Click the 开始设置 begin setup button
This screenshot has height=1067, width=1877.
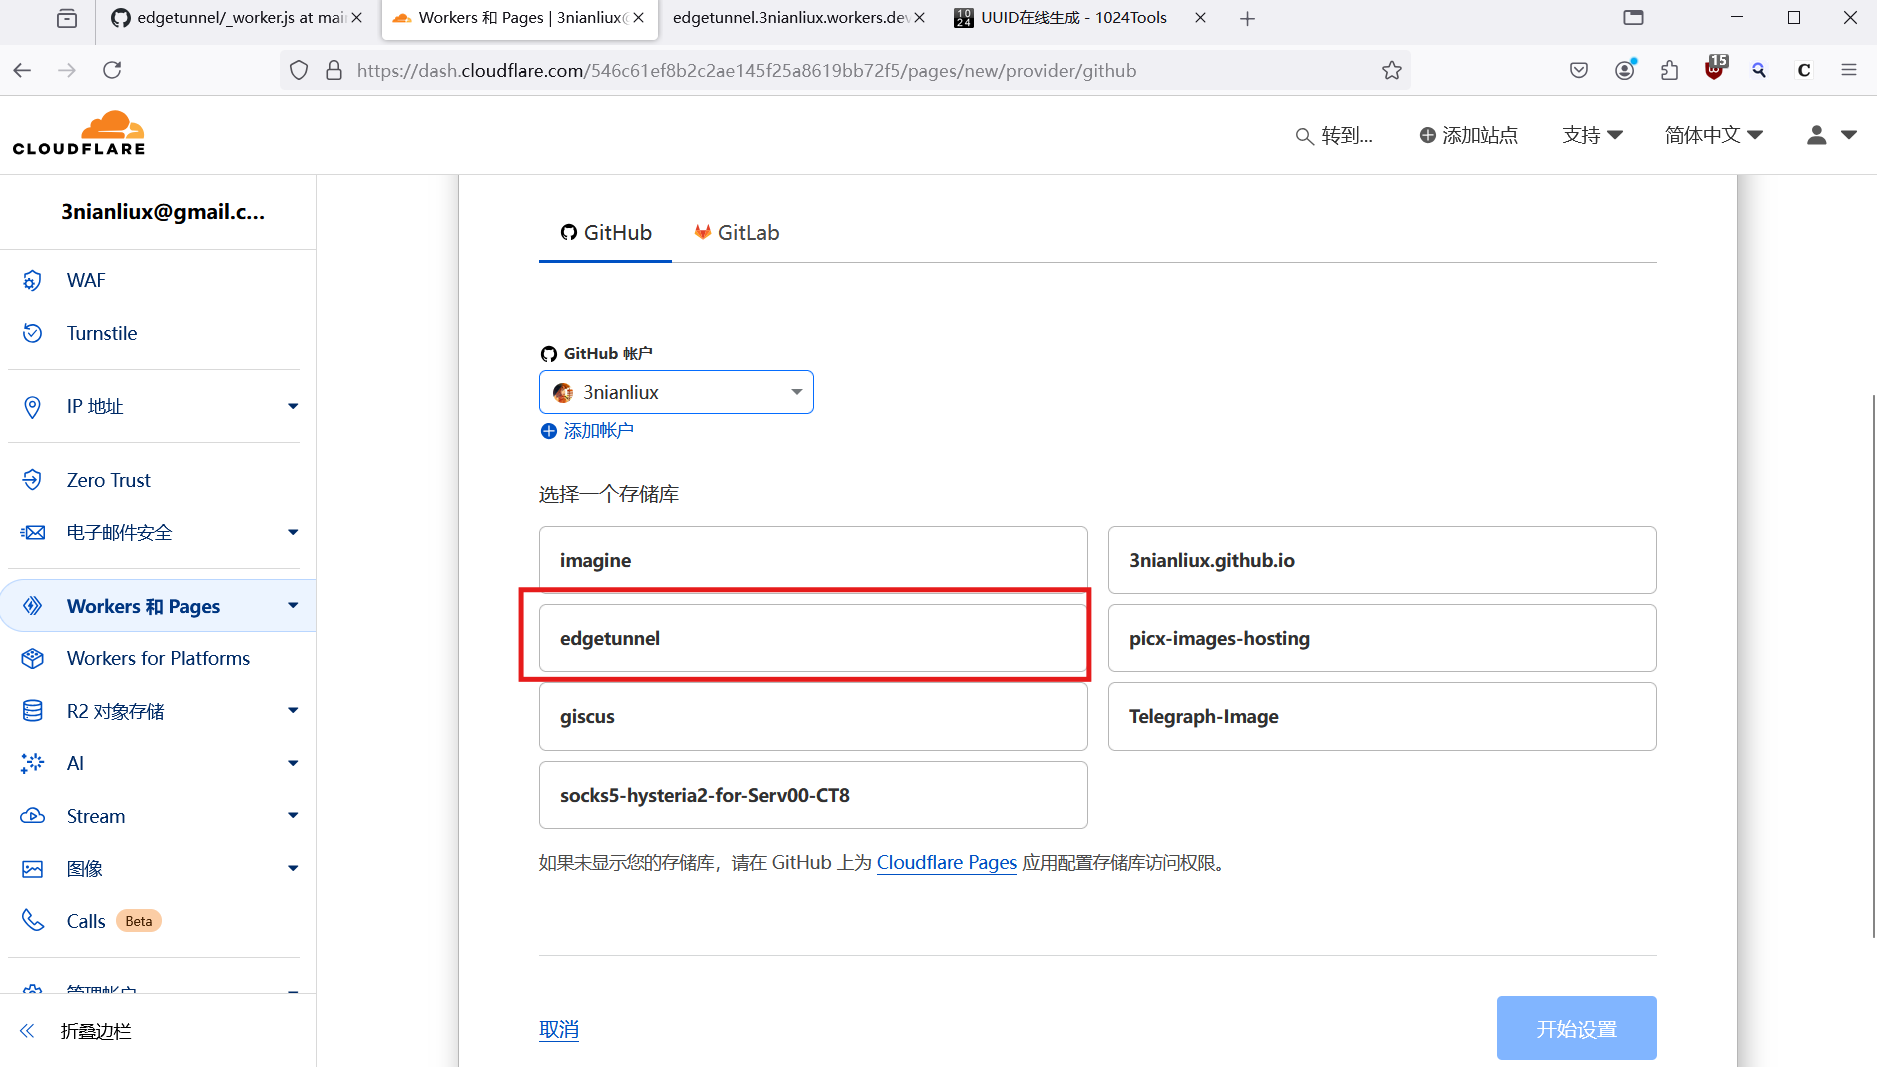1577,1028
